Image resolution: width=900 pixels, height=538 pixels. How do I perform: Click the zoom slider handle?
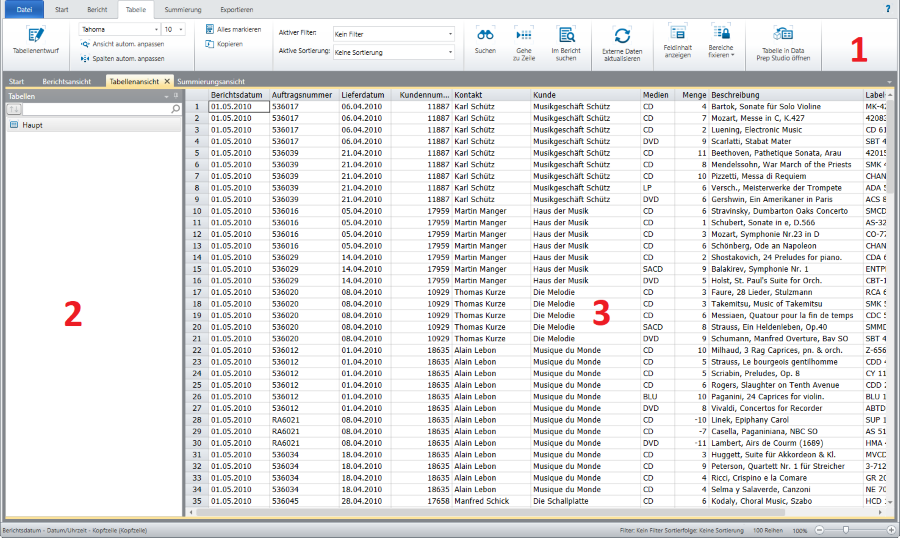(846, 529)
